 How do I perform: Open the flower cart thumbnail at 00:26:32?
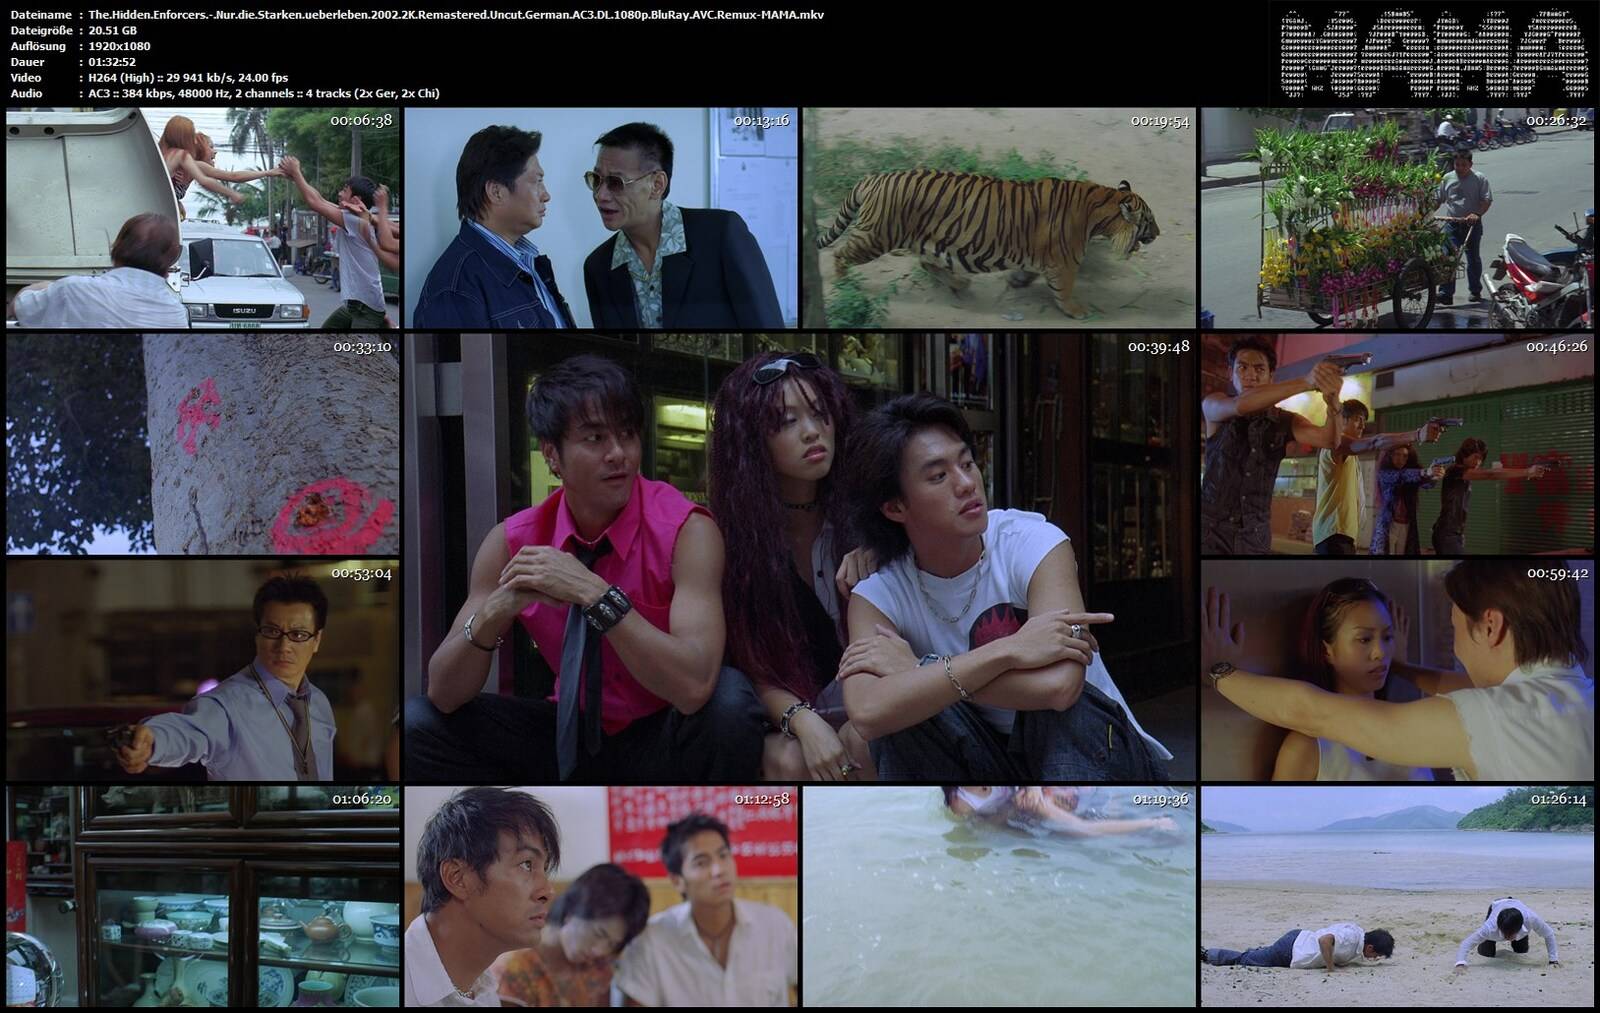click(x=1397, y=218)
